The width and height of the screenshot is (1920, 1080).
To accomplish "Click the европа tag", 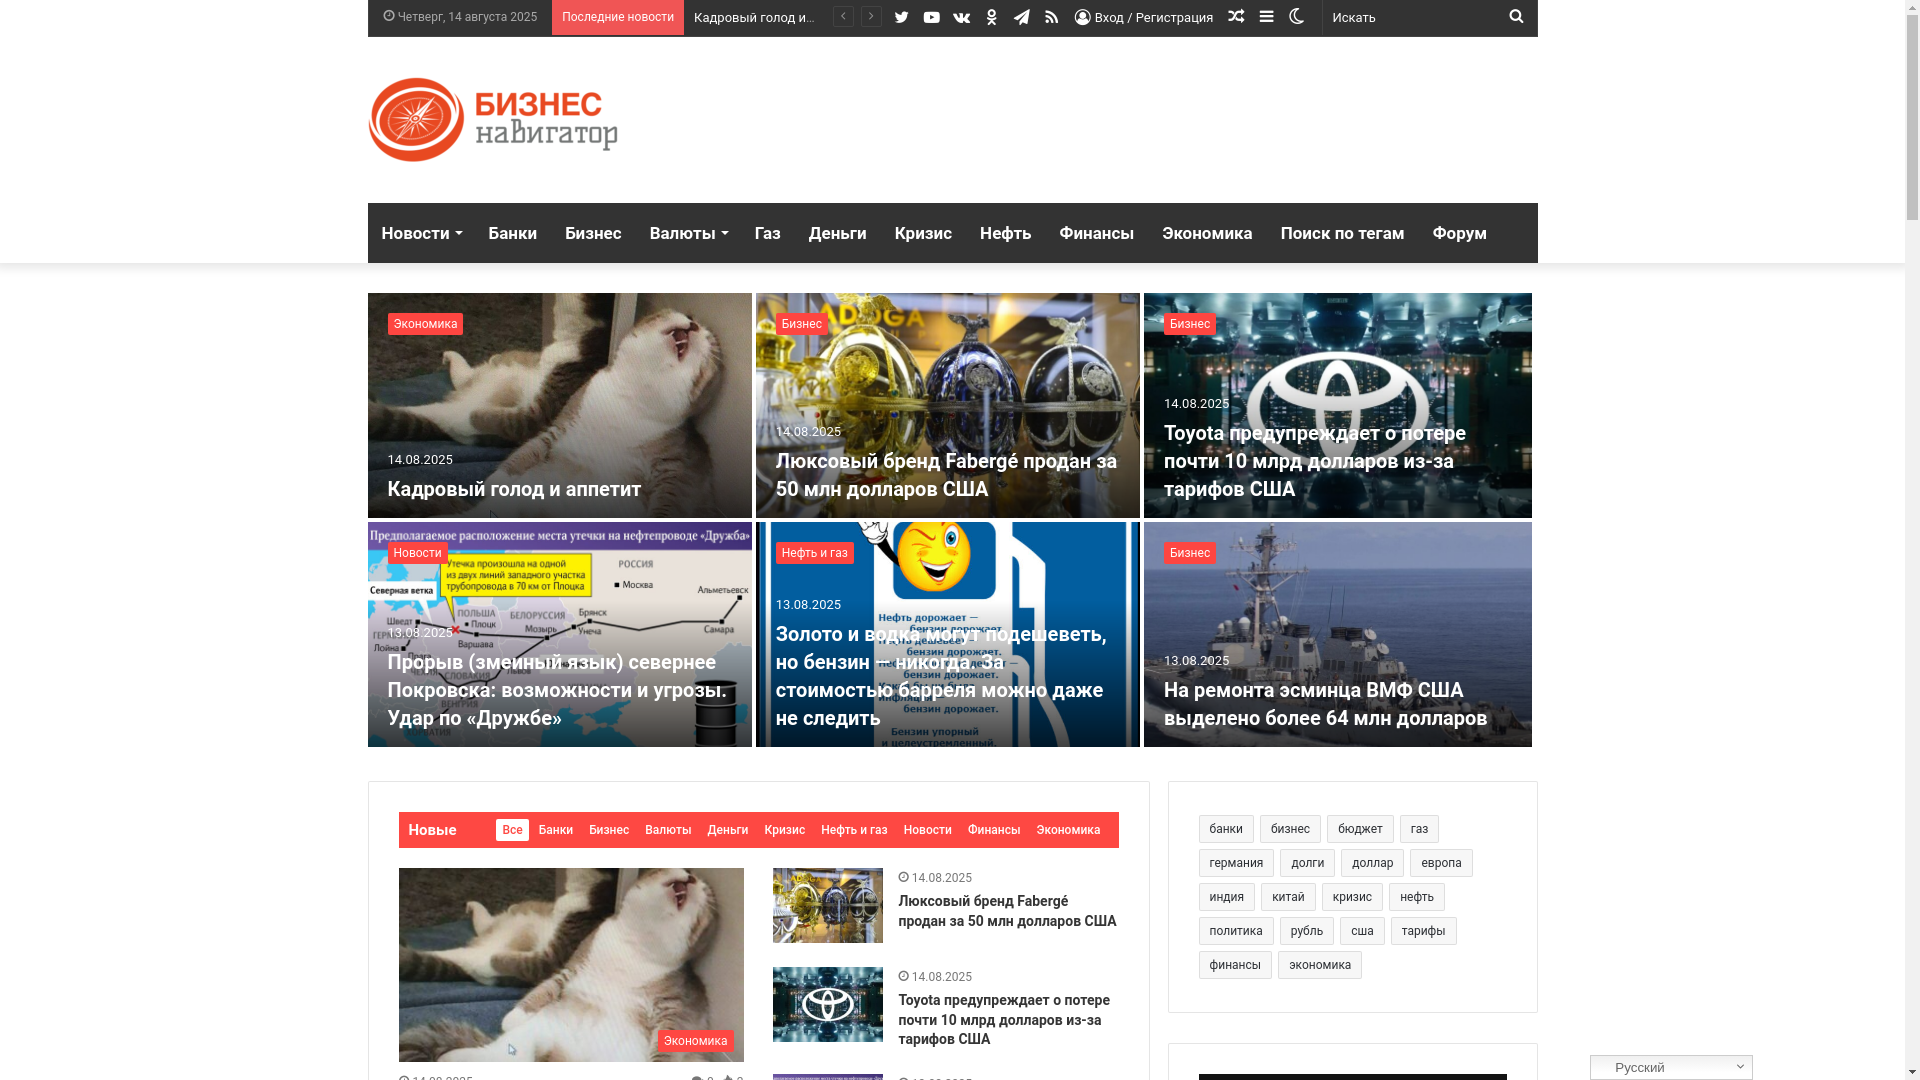I will [x=1441, y=863].
